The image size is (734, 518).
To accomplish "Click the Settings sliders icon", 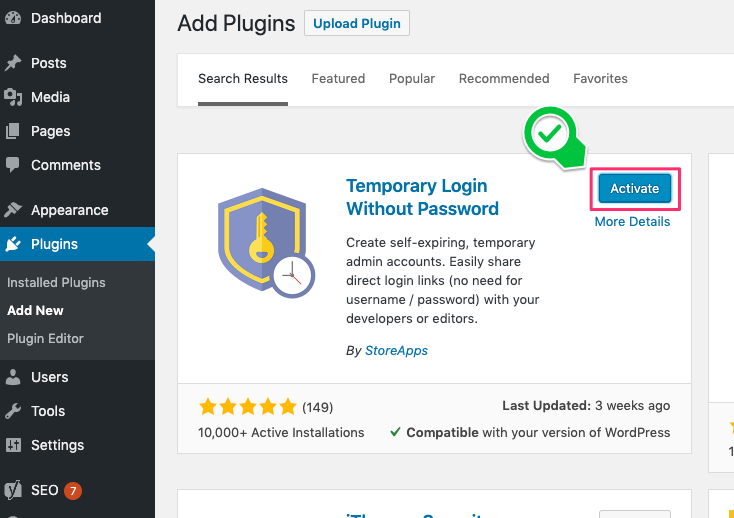I will 13,445.
